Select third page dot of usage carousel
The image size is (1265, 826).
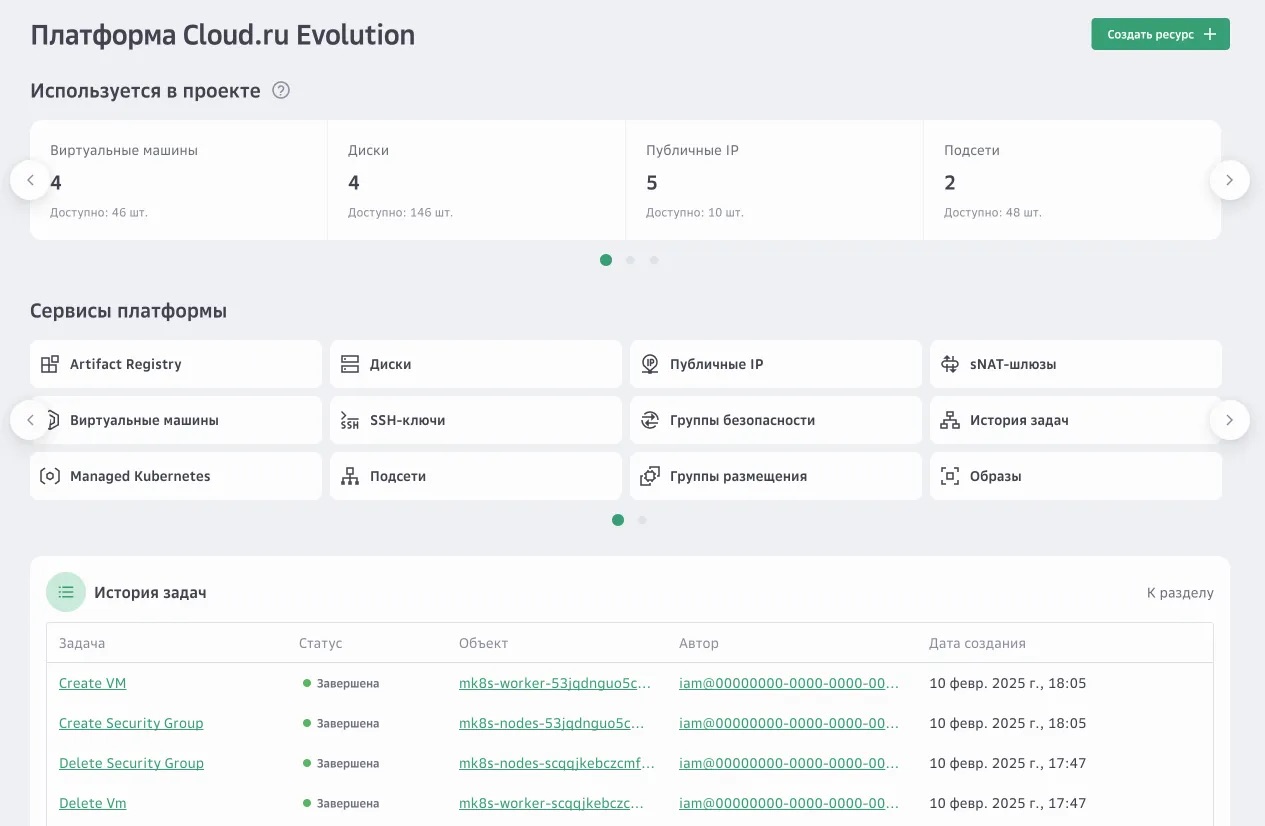[654, 260]
